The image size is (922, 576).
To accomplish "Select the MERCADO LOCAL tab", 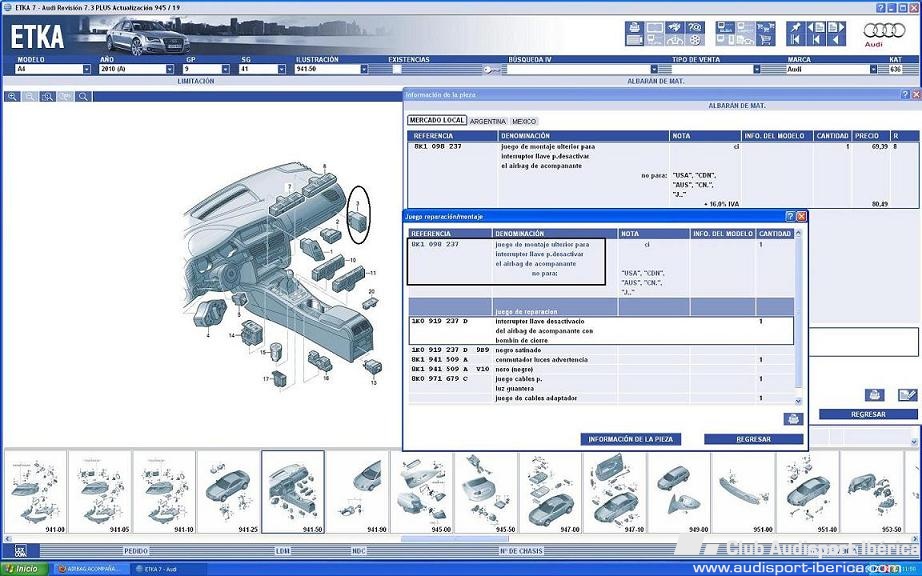I will (437, 120).
